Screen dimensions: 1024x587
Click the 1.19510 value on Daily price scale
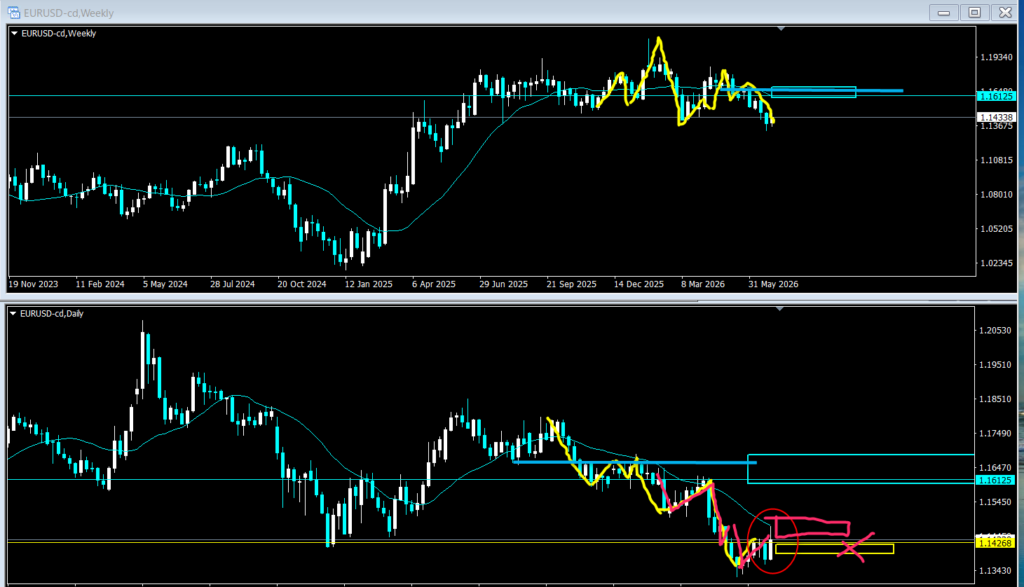(995, 365)
